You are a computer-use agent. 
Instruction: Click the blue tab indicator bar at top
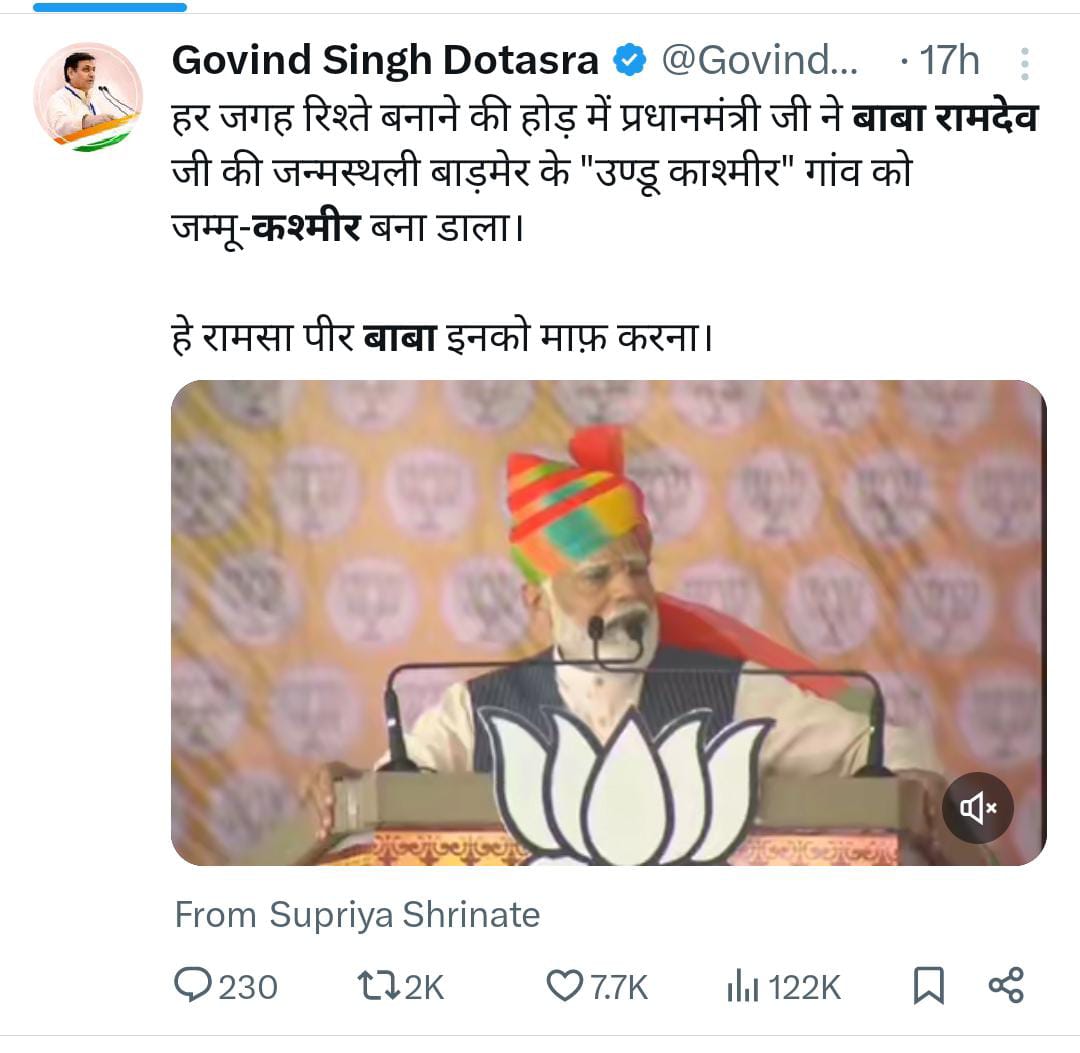point(109,7)
